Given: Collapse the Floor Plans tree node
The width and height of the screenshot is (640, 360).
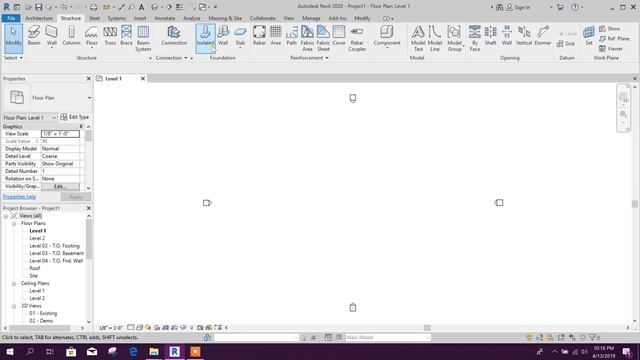Looking at the screenshot, I should pyautogui.click(x=14, y=224).
